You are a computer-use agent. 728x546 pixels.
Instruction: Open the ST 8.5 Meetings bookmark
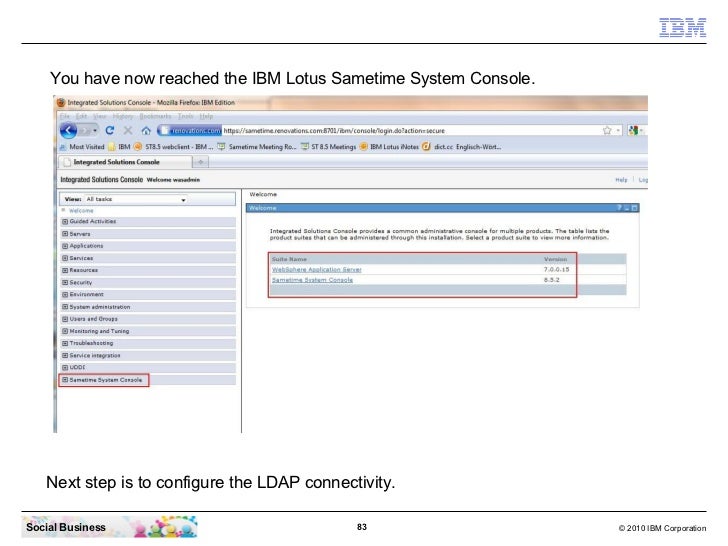pyautogui.click(x=329, y=147)
